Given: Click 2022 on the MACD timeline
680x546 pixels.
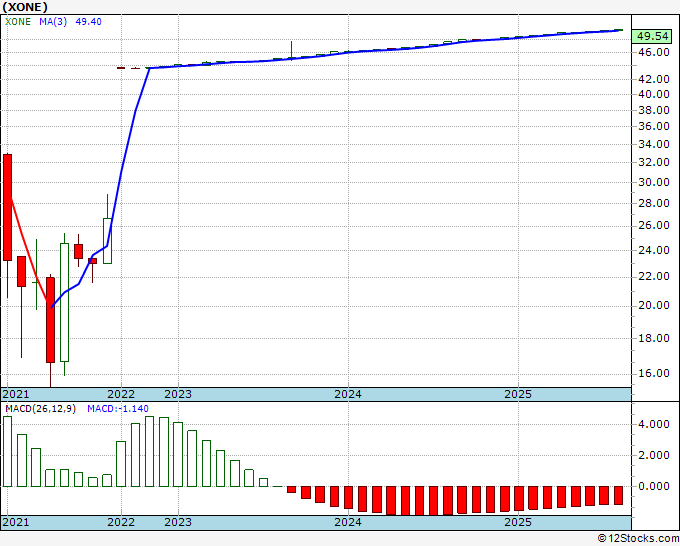Looking at the screenshot, I should click(121, 522).
